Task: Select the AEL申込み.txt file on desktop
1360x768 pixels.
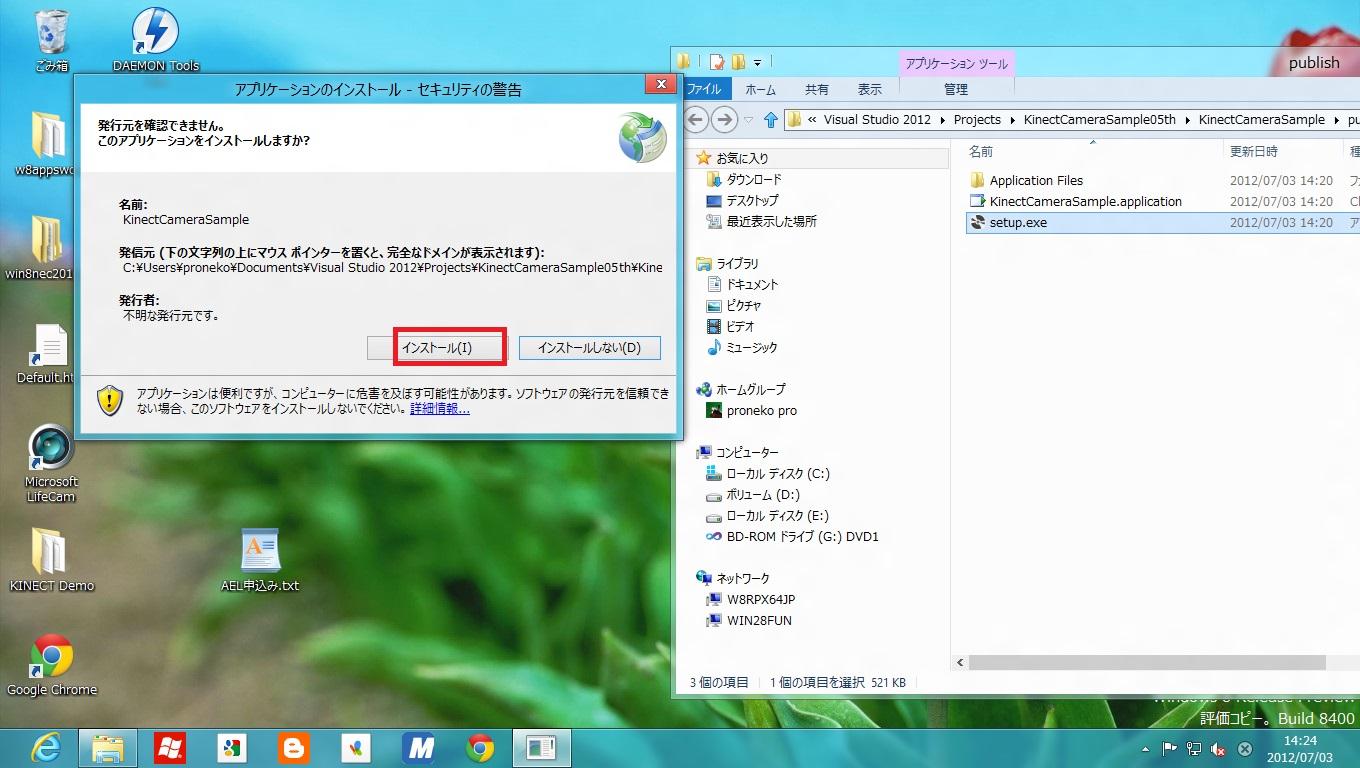Action: (x=260, y=560)
